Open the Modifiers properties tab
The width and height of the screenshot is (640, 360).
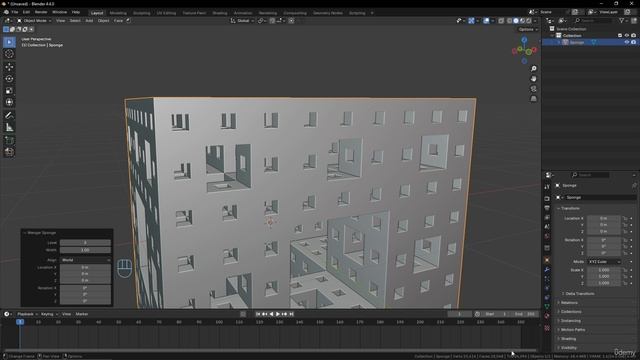click(x=547, y=270)
